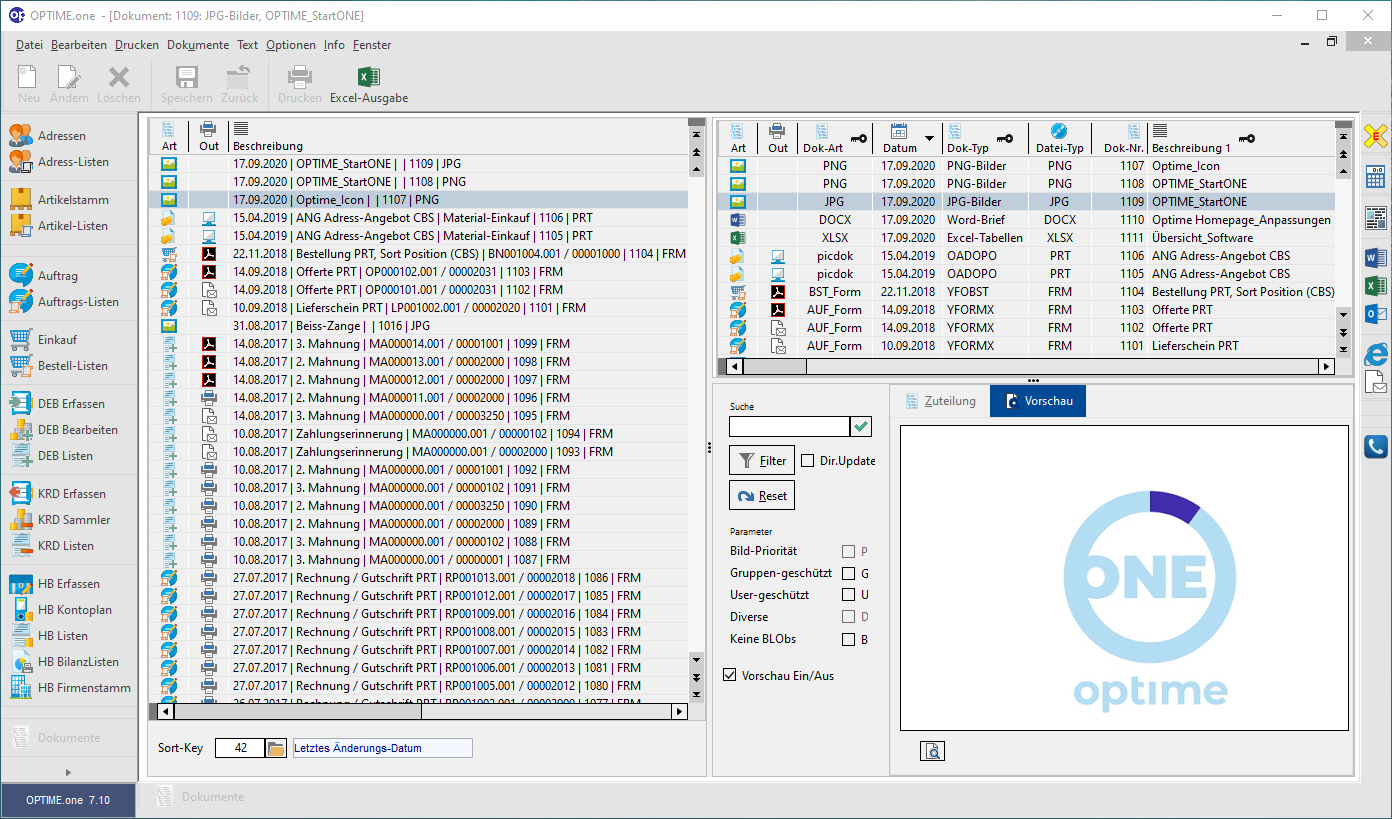Click the preview magnifier icon below Vorschau
This screenshot has width=1392, height=819.
[932, 751]
